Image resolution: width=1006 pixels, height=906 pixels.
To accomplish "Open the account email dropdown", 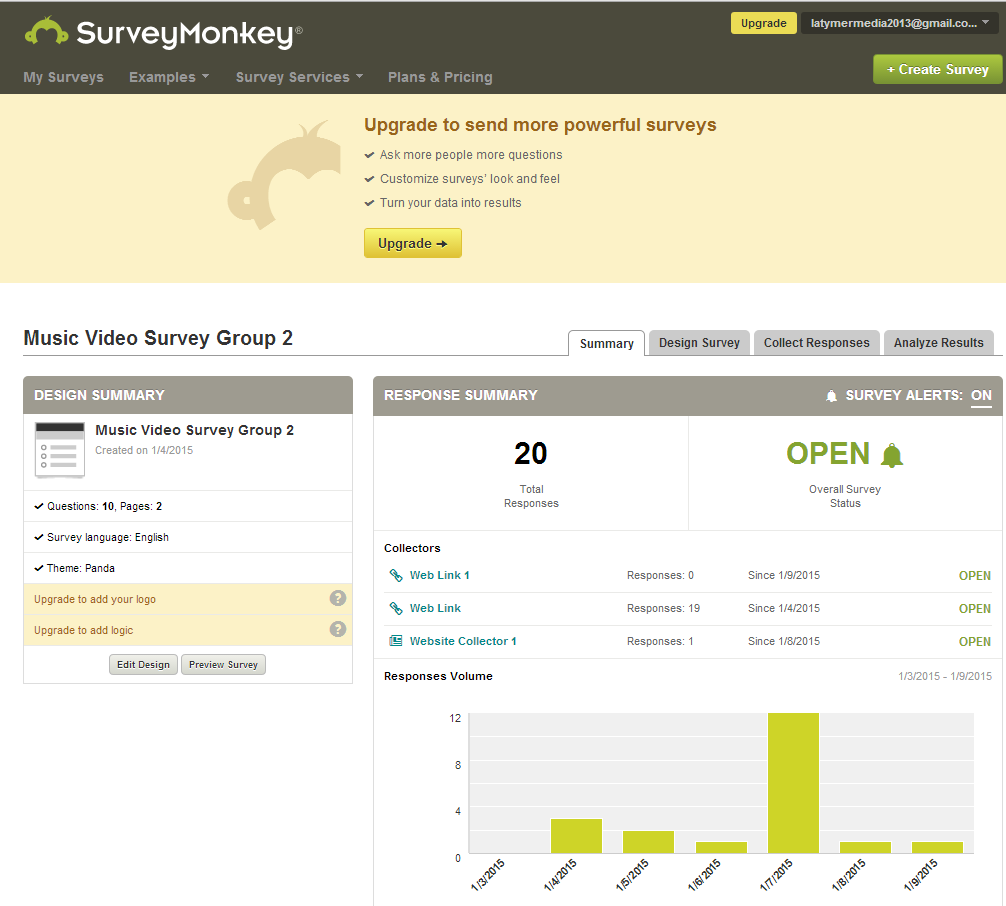I will coord(899,23).
